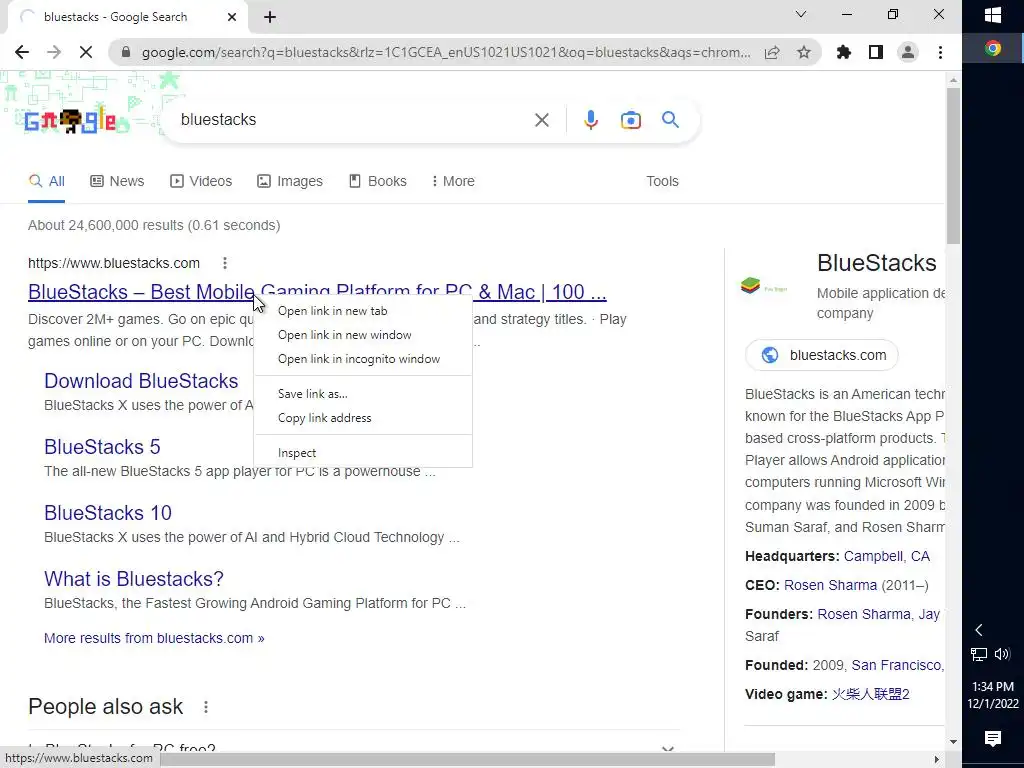Choose Open link in incognito window
The height and width of the screenshot is (768, 1024).
pyautogui.click(x=362, y=359)
